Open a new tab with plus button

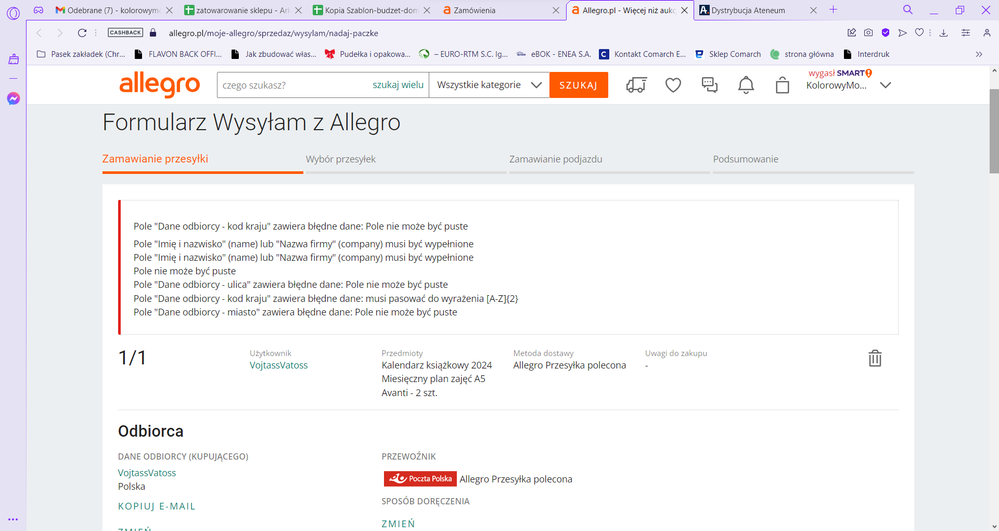[833, 10]
